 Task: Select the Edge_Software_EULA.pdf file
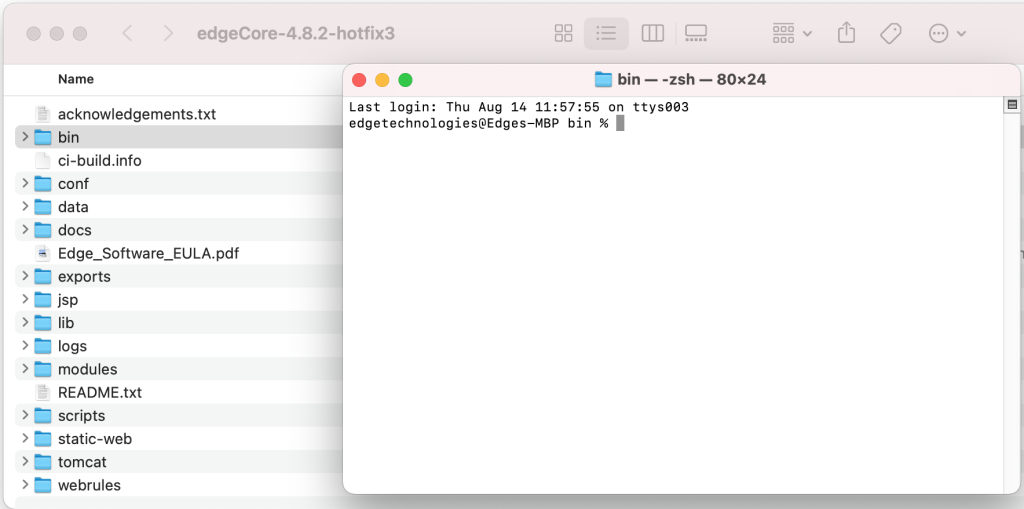[148, 253]
